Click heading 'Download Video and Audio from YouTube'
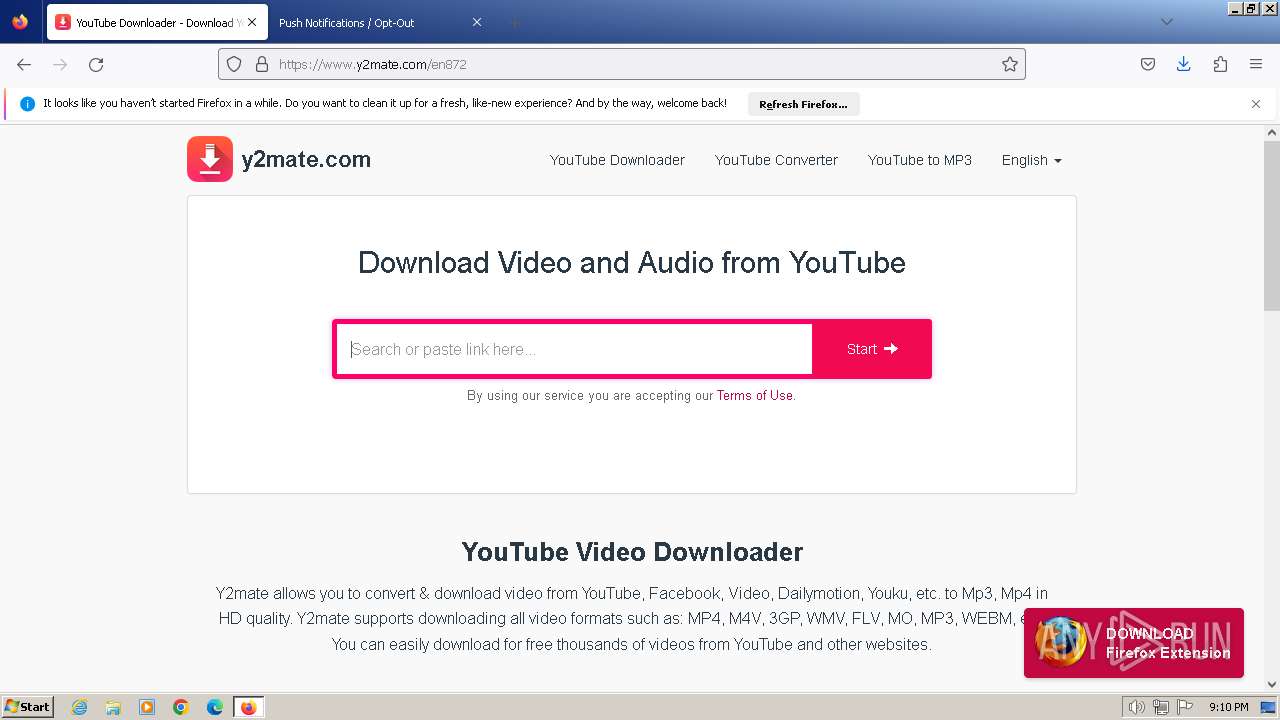The height and width of the screenshot is (720, 1280). coord(632,263)
